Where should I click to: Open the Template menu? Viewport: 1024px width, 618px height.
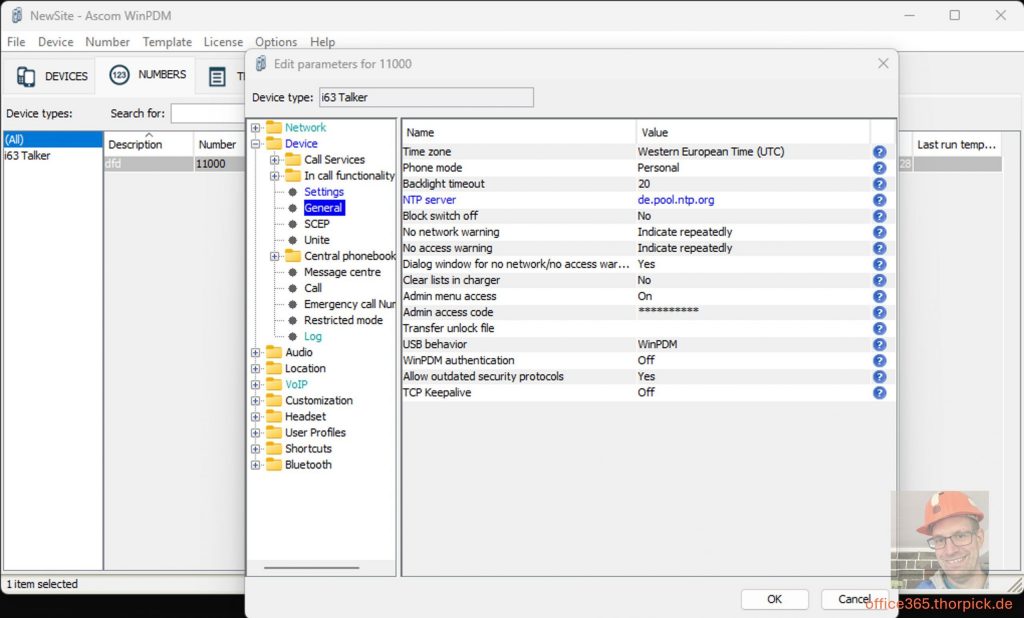167,42
